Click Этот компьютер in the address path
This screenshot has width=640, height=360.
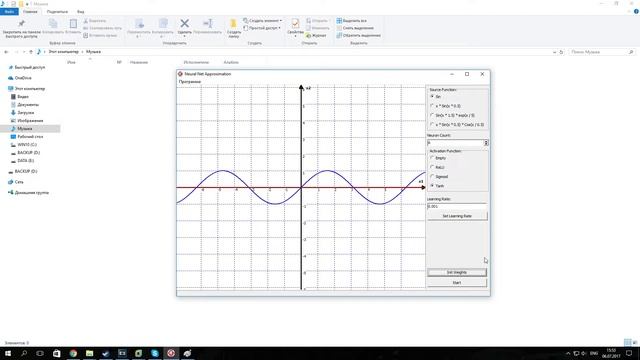[x=63, y=52]
